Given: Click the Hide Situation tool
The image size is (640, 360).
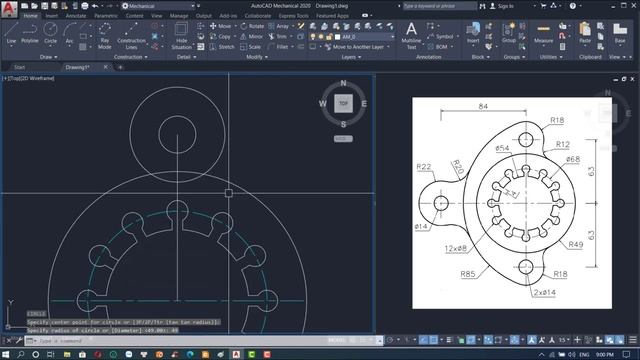Looking at the screenshot, I should (181, 35).
